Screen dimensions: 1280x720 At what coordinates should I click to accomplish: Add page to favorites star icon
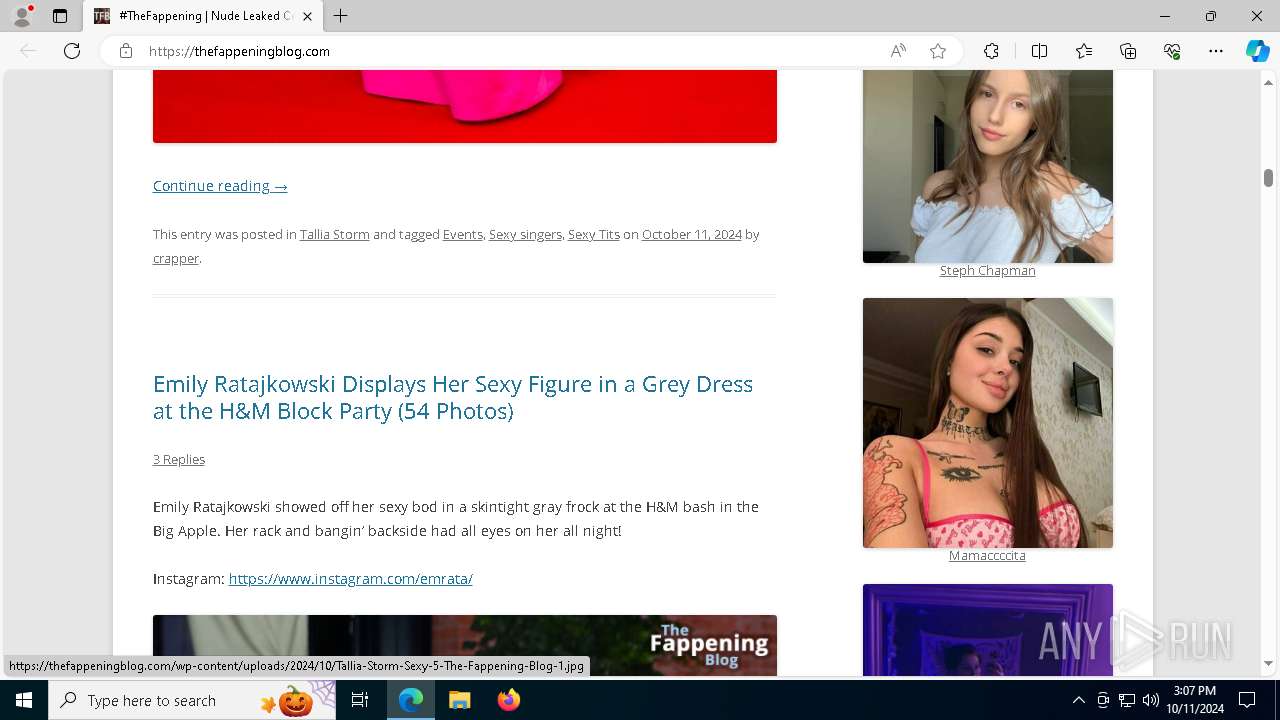(938, 51)
